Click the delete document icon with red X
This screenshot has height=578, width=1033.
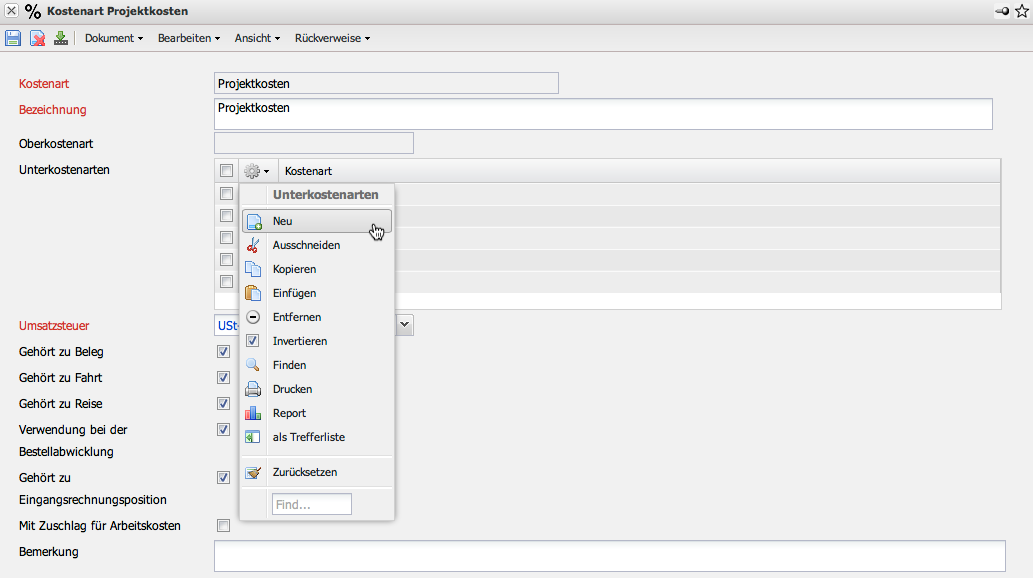click(37, 38)
